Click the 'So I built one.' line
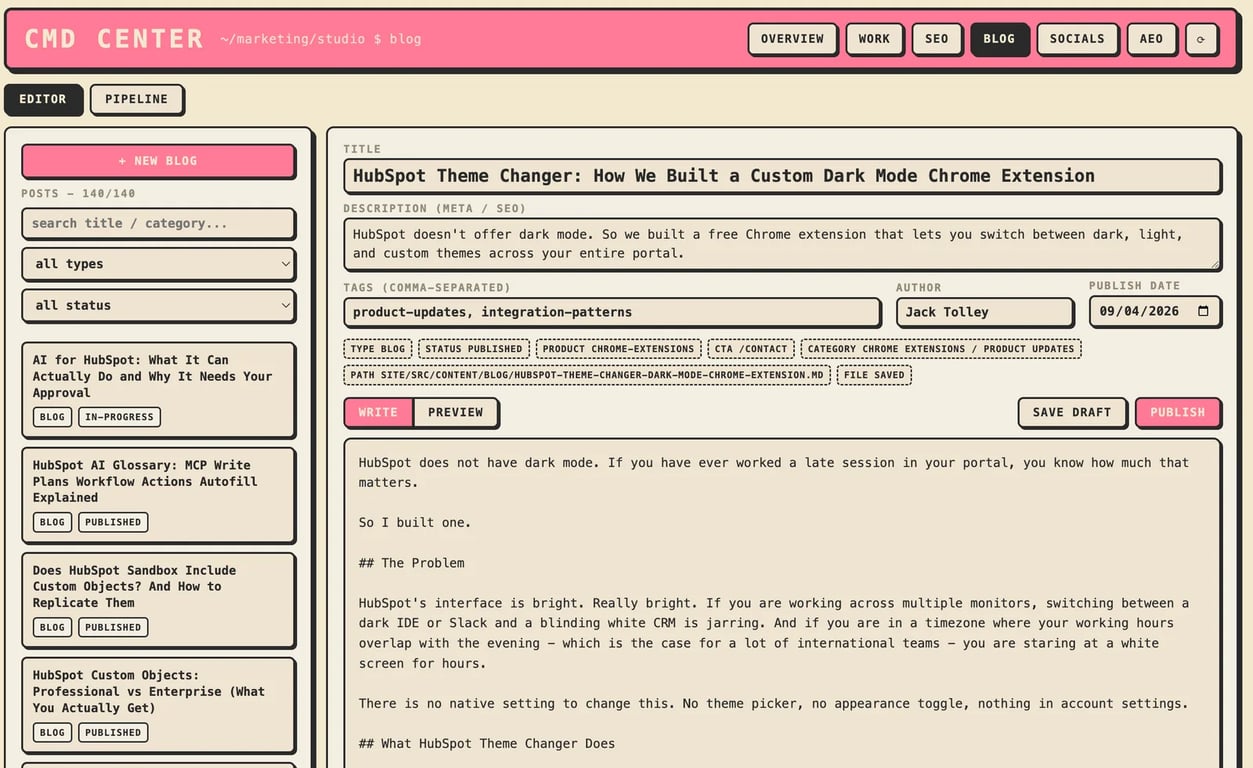 click(x=415, y=522)
